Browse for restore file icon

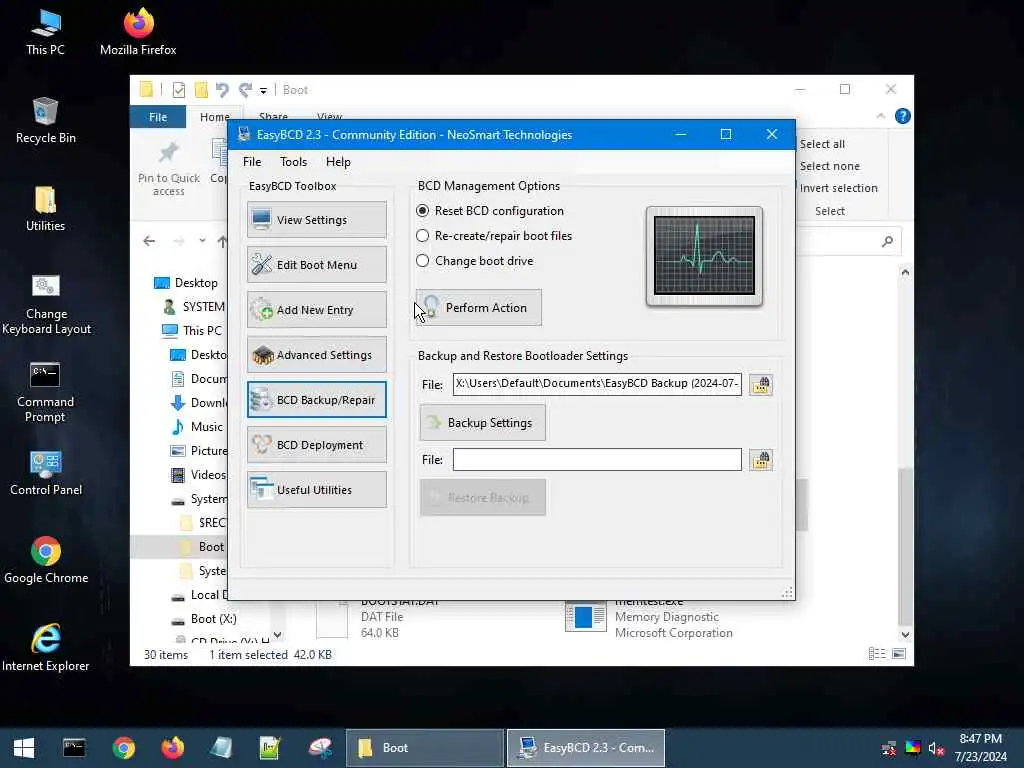point(761,460)
